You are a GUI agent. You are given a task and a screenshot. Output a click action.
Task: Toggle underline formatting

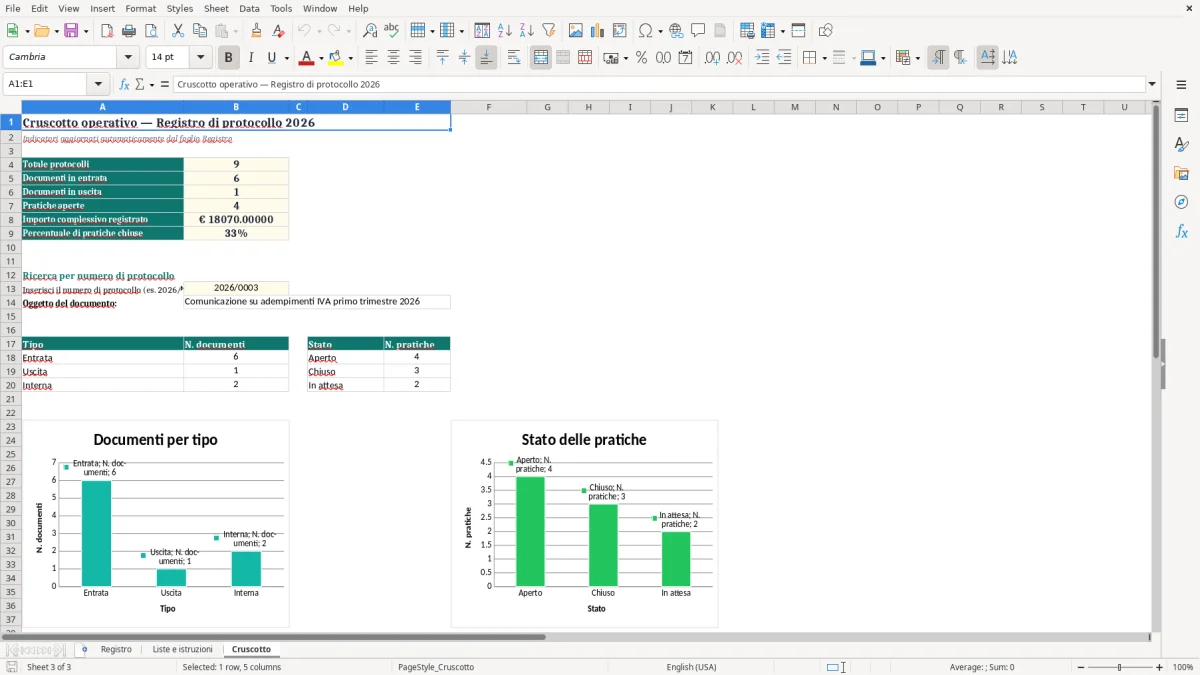point(271,58)
